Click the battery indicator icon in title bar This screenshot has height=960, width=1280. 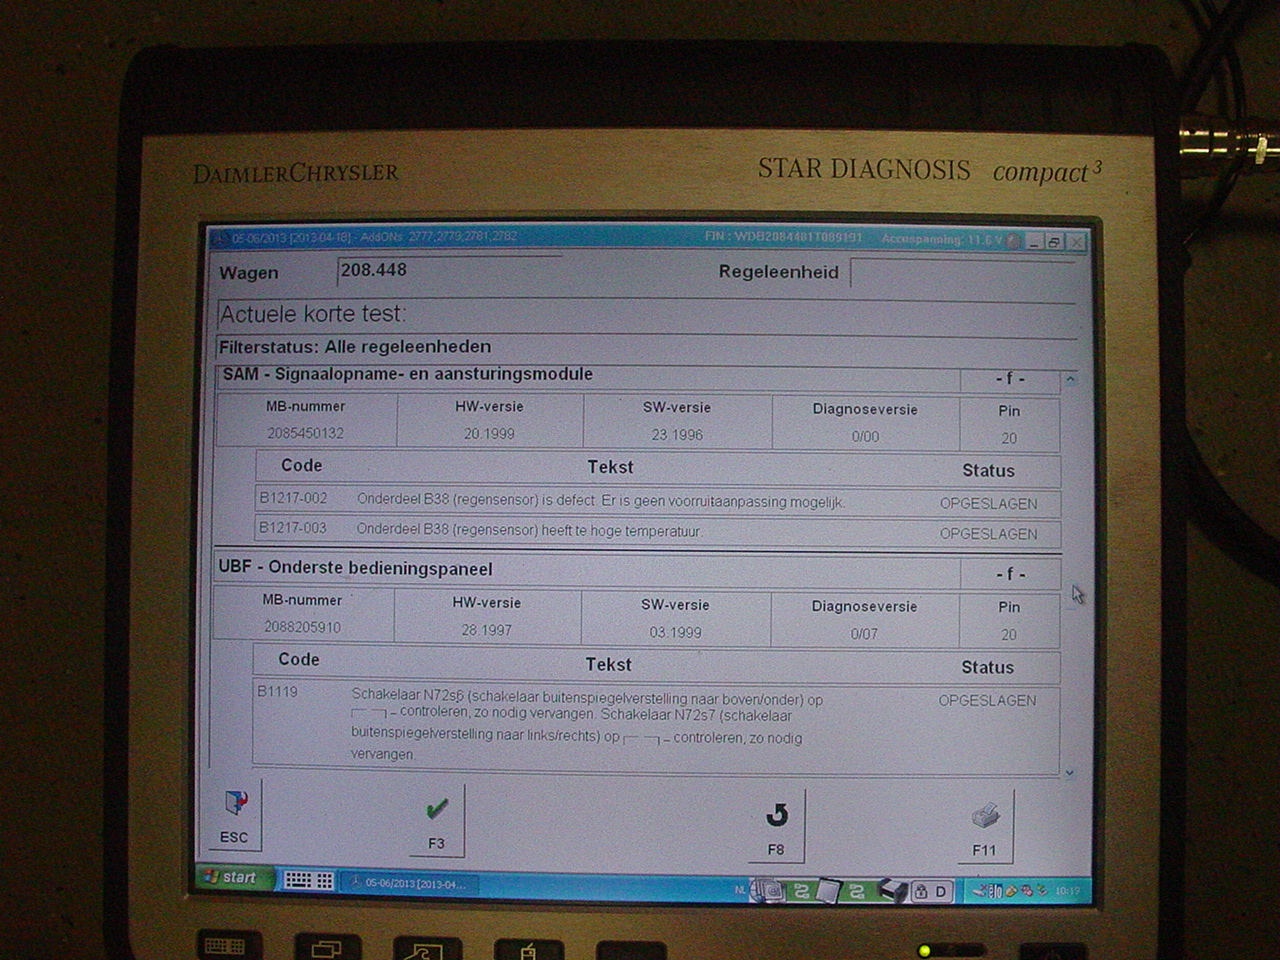click(1014, 241)
